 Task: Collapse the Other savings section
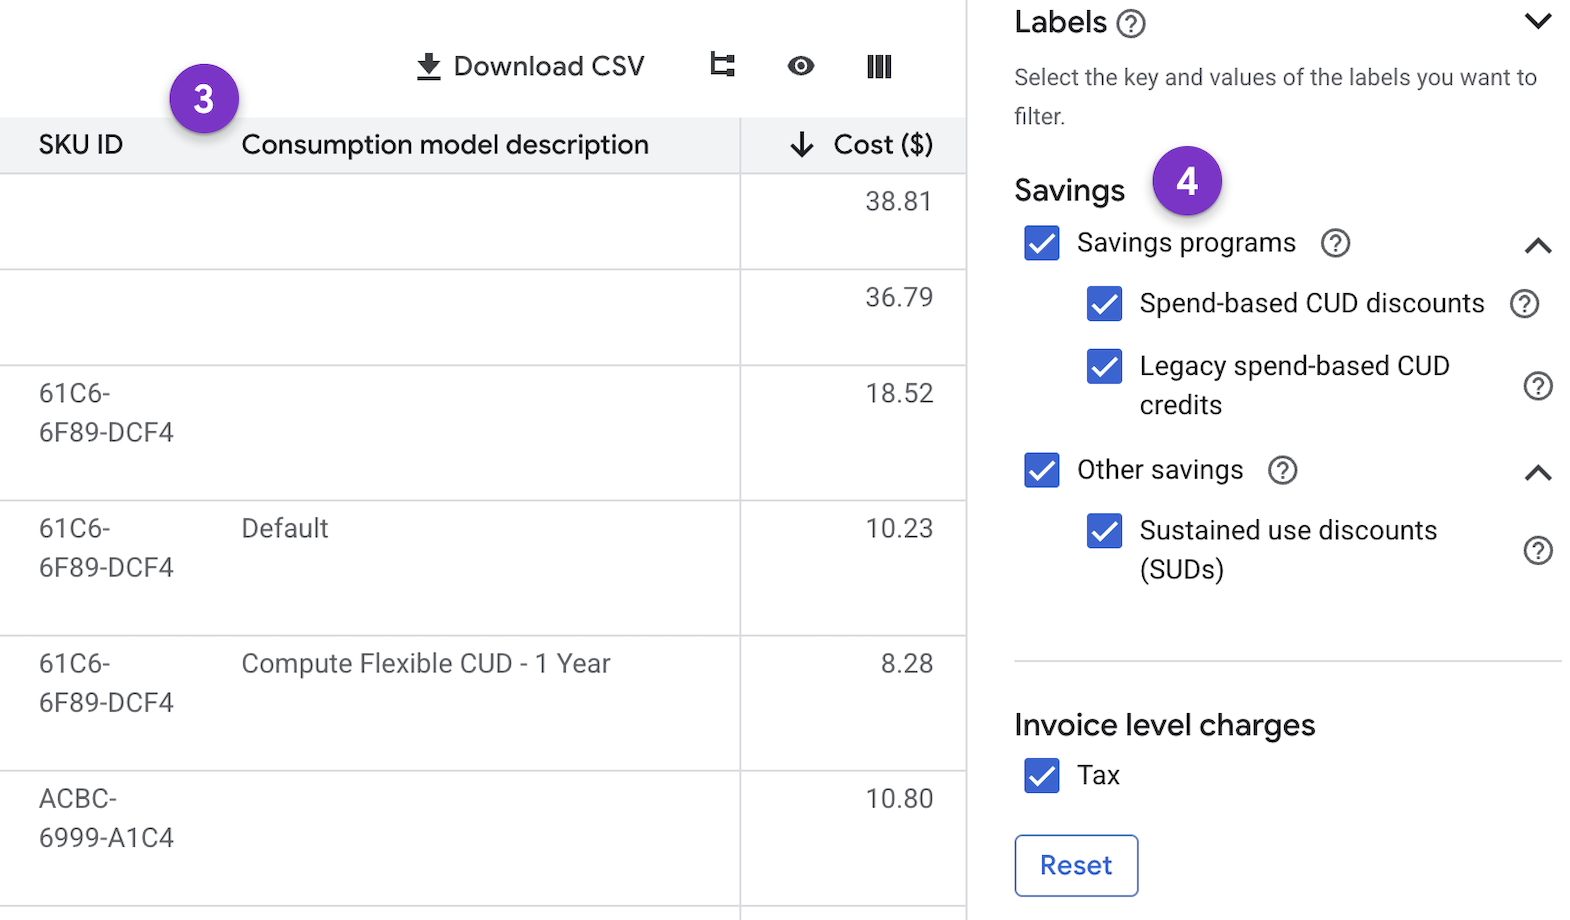click(x=1537, y=473)
